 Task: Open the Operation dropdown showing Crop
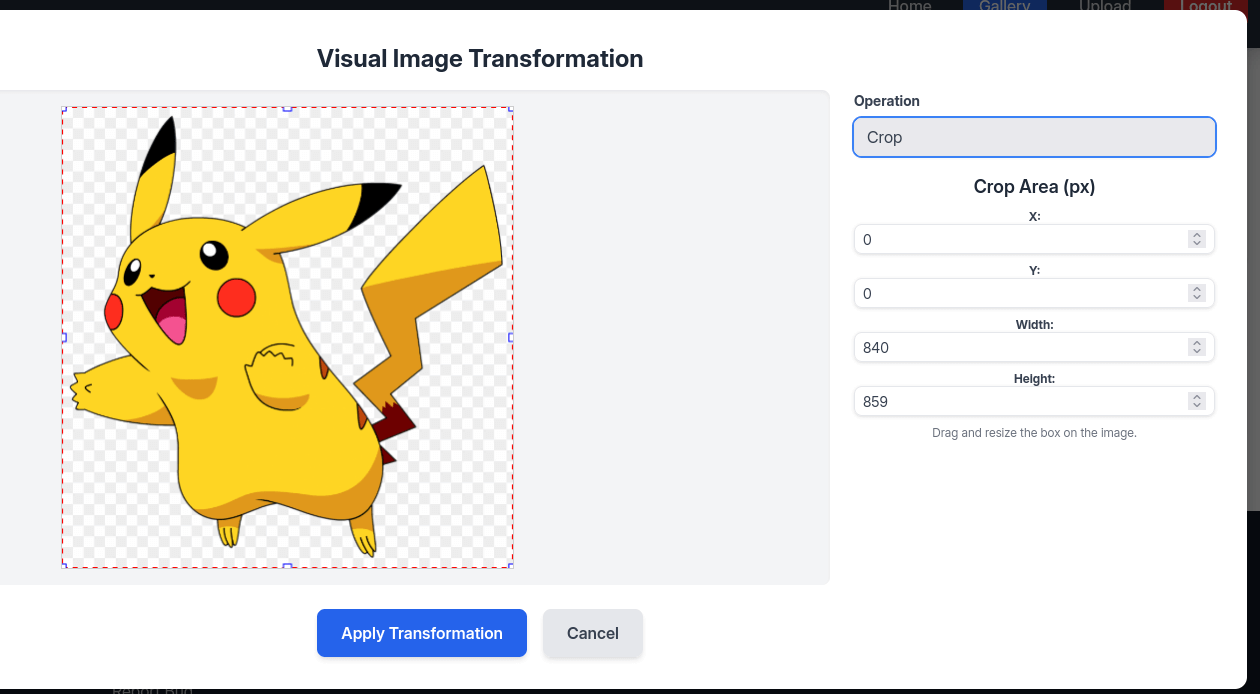coord(1034,137)
